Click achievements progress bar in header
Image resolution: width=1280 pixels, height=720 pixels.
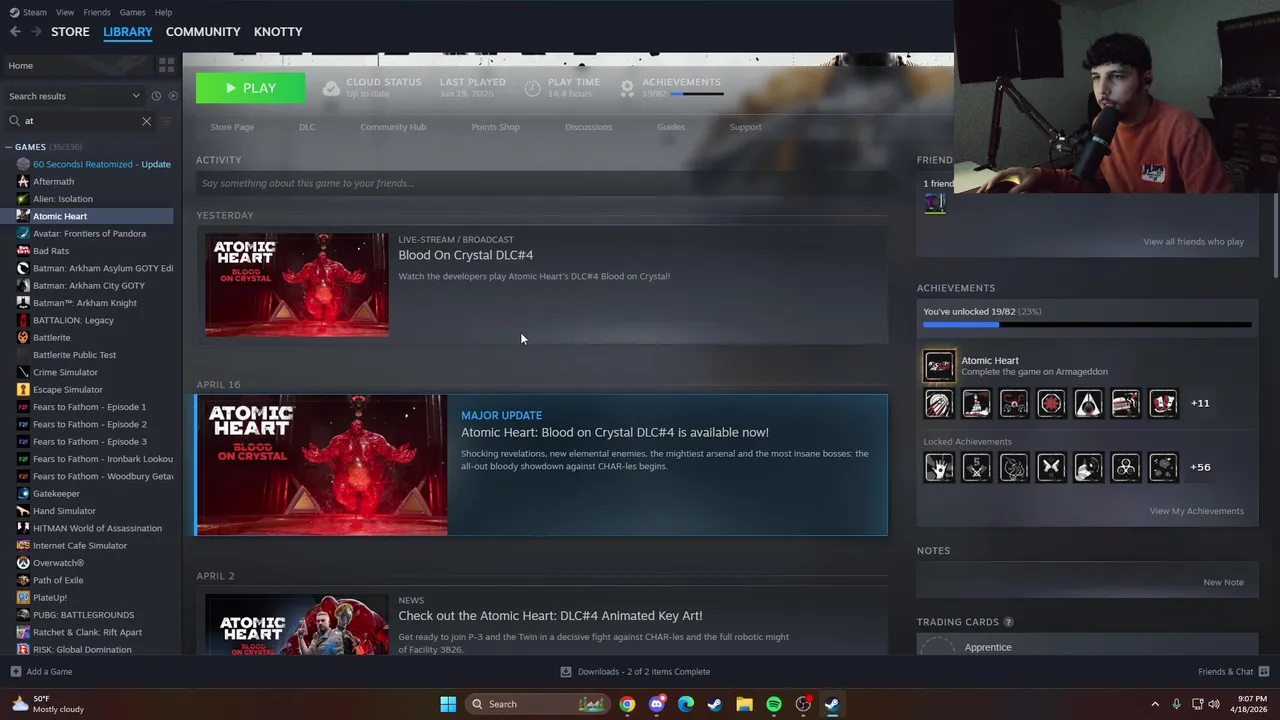click(697, 94)
